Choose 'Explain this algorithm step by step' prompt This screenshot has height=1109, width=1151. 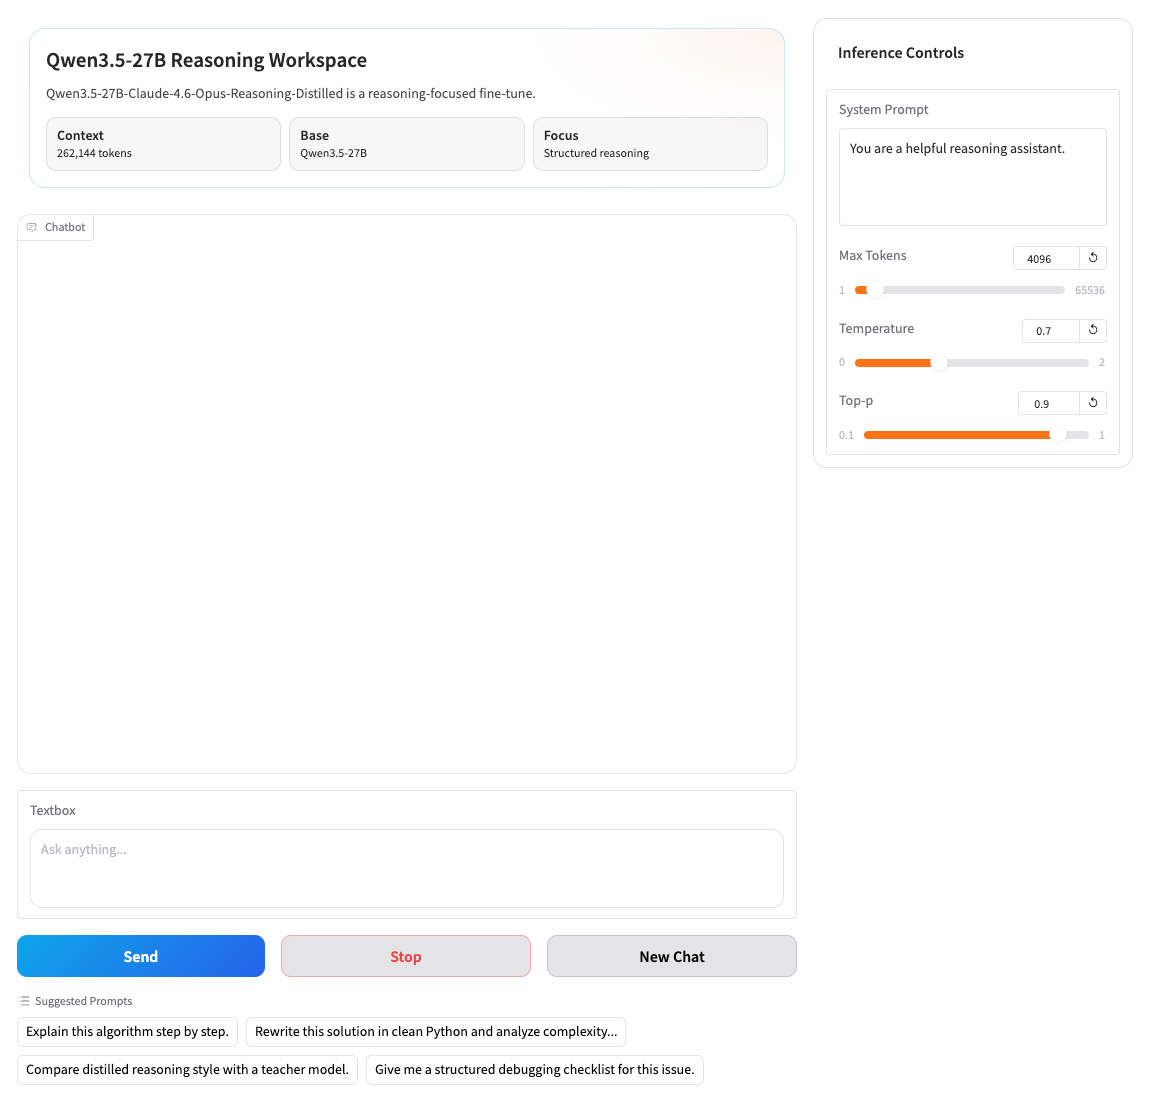[127, 1032]
